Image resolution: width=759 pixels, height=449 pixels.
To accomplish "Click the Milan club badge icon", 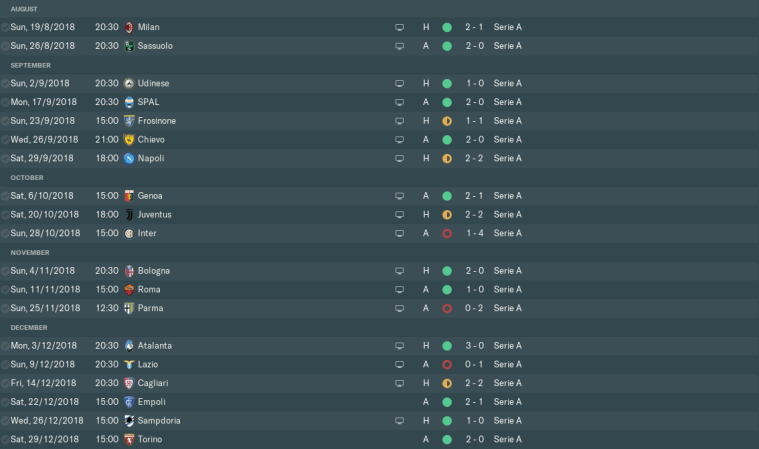I will pyautogui.click(x=129, y=27).
